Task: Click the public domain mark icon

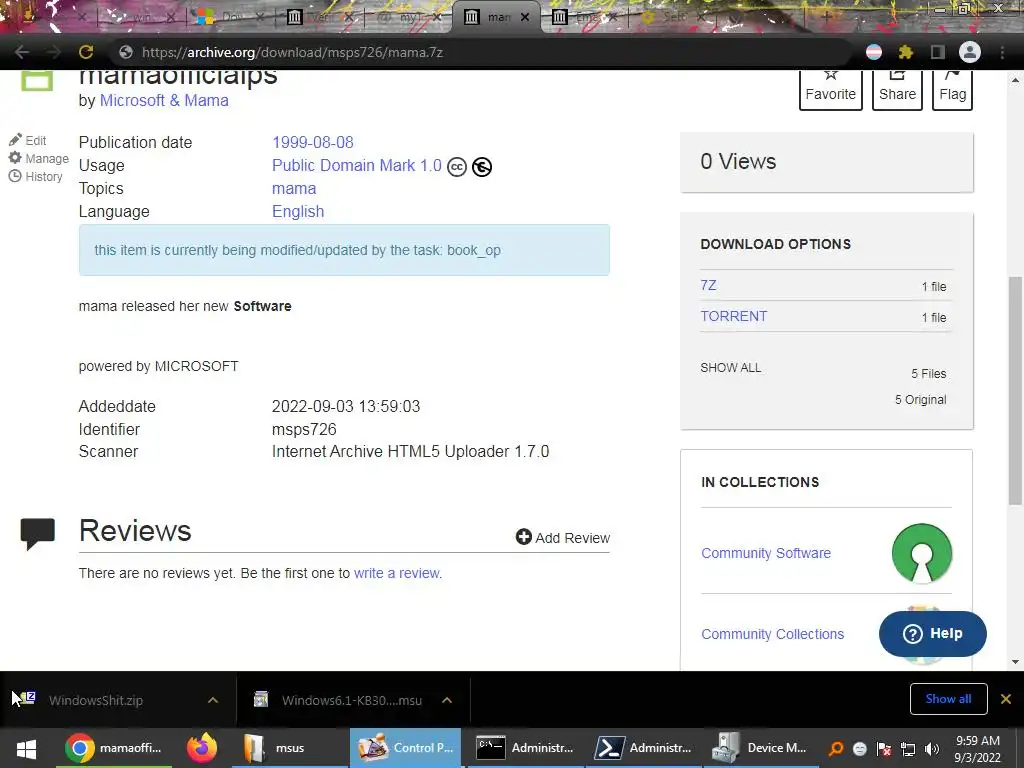Action: pyautogui.click(x=482, y=167)
